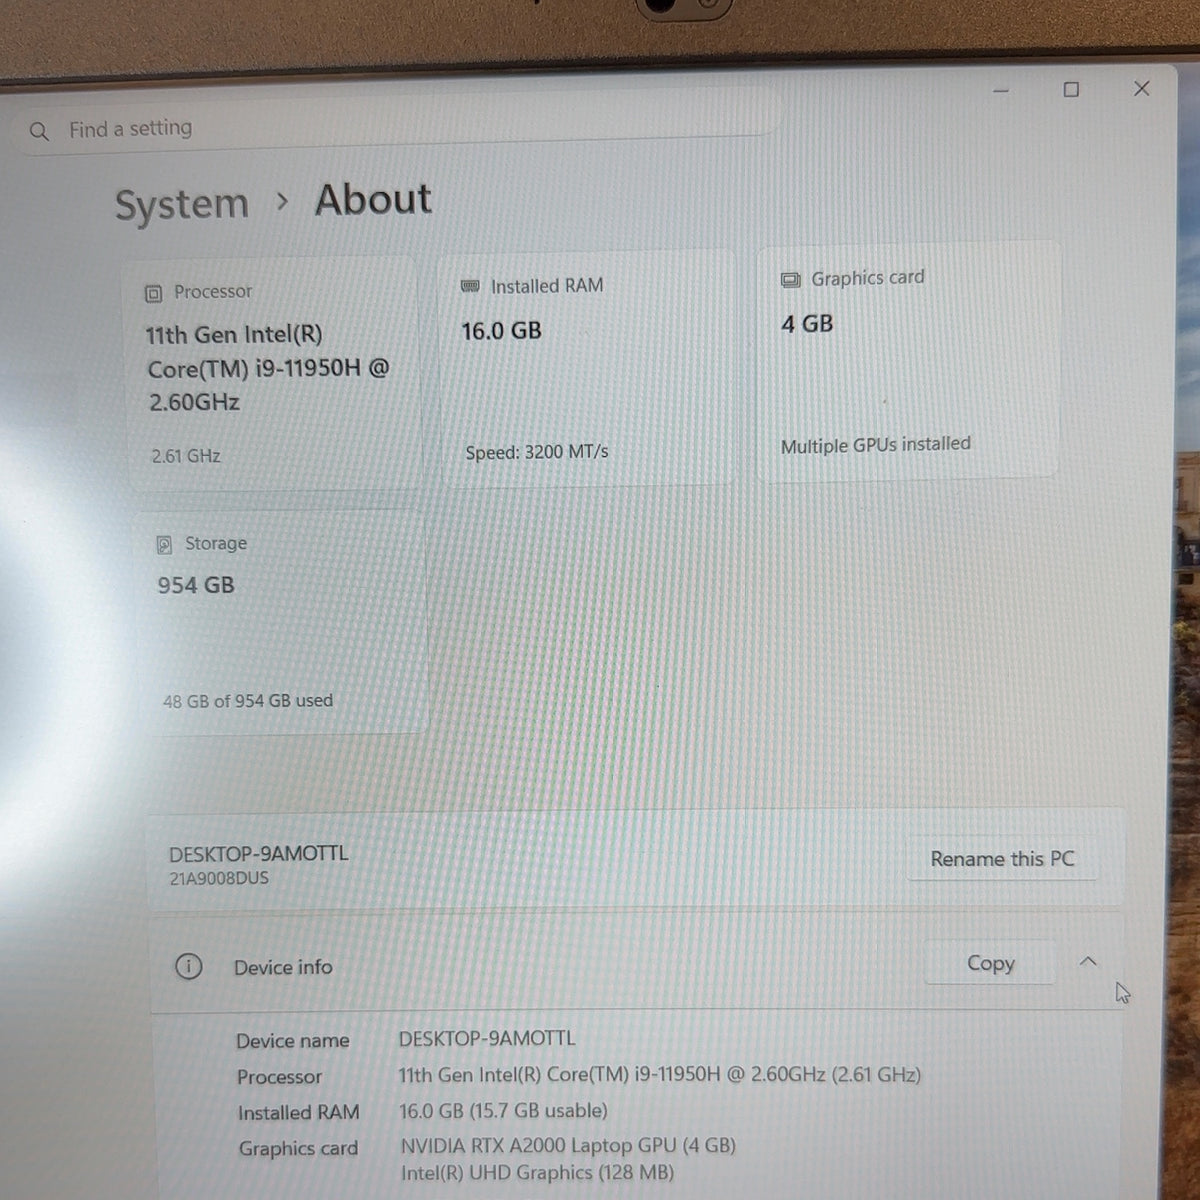Rename this PC button
1200x1200 pixels.
click(x=1002, y=859)
